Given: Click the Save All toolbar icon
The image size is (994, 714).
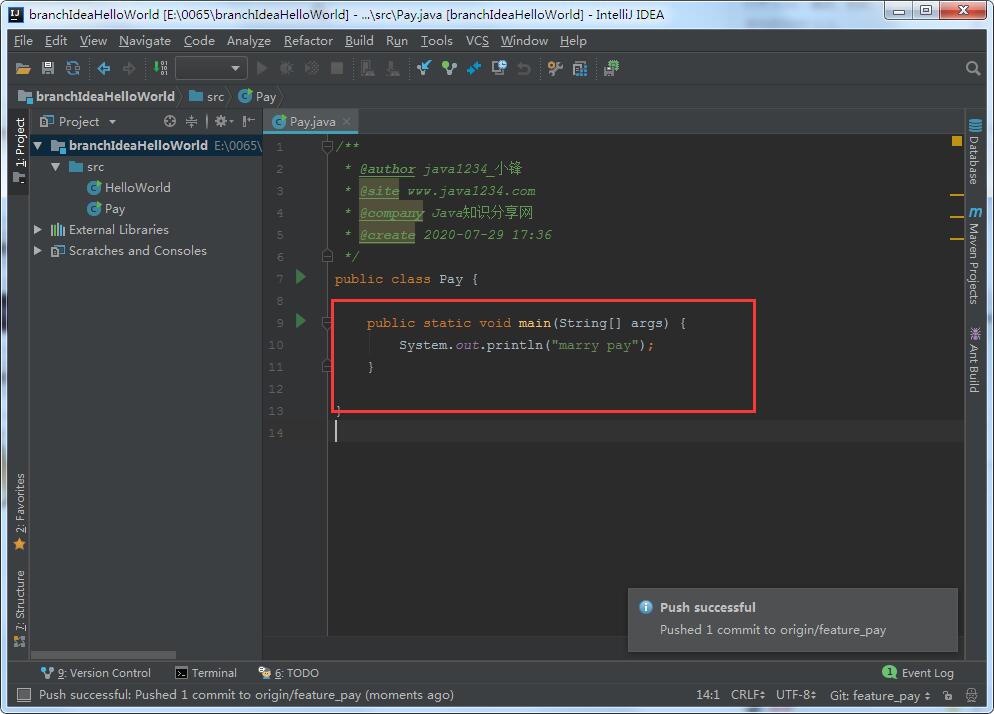Looking at the screenshot, I should pyautogui.click(x=48, y=68).
